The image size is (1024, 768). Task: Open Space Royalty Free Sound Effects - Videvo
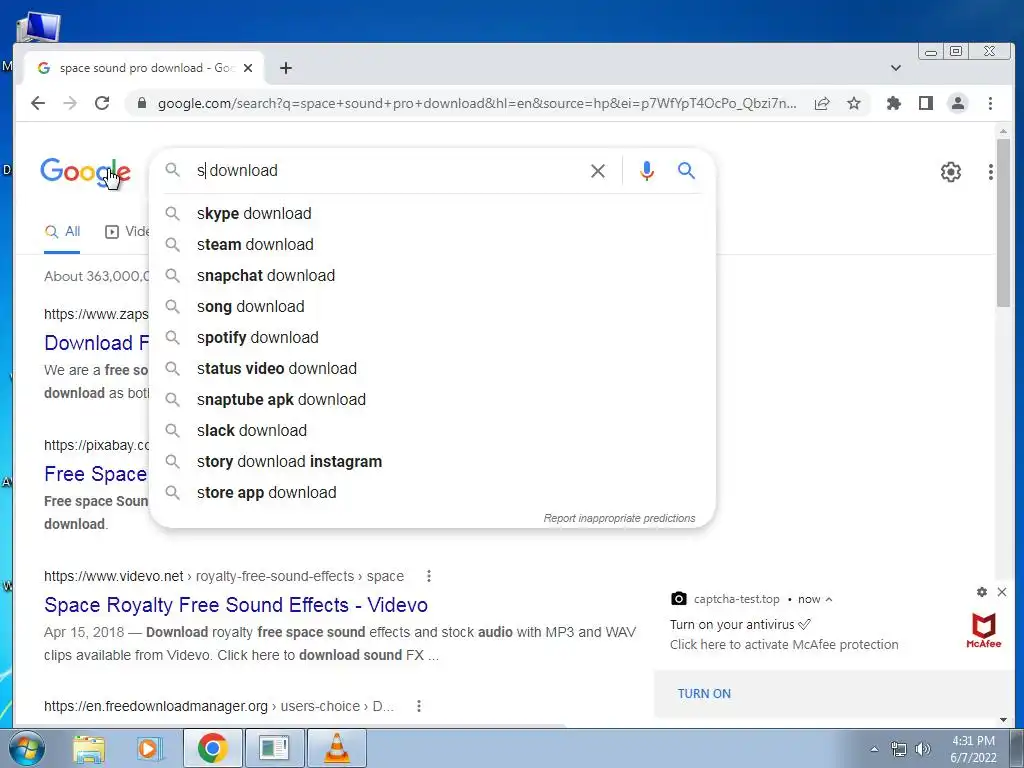tap(236, 605)
